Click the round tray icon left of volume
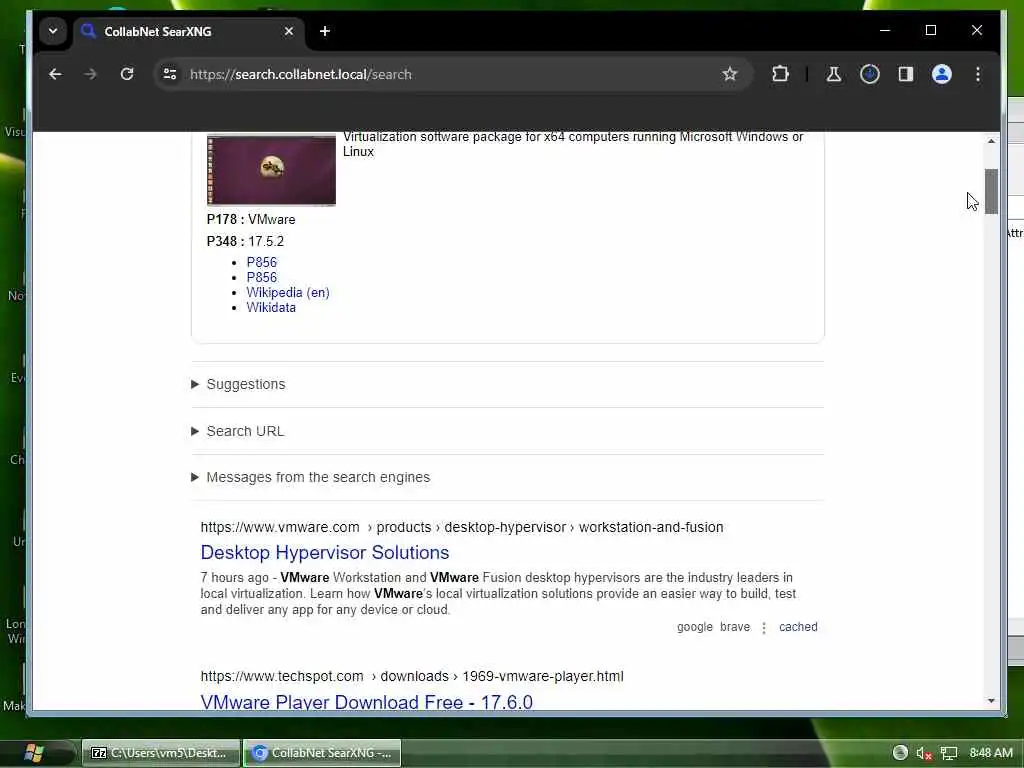Viewport: 1024px width, 768px height. [x=900, y=753]
